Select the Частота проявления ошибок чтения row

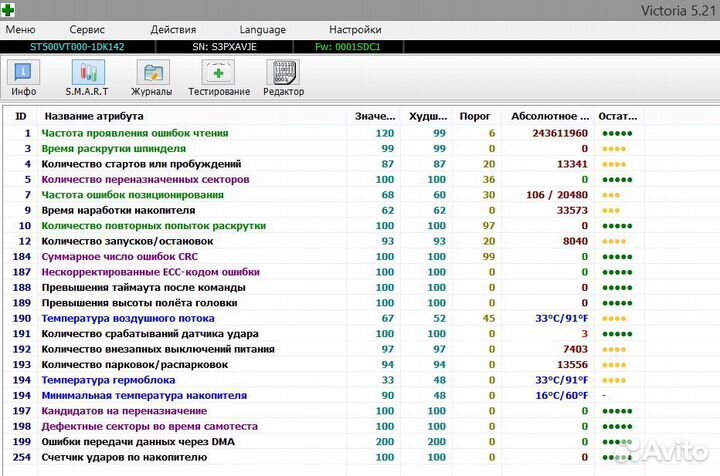134,133
